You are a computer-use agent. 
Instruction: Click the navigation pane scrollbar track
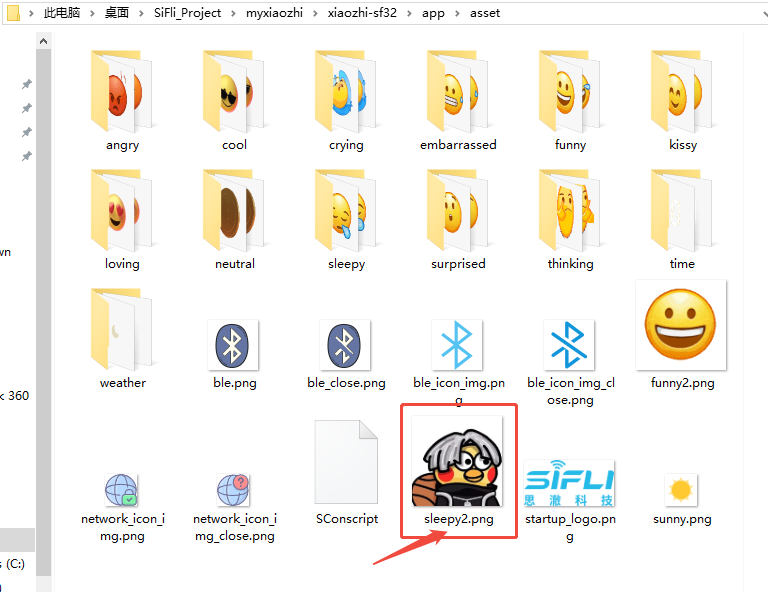[x=43, y=584]
